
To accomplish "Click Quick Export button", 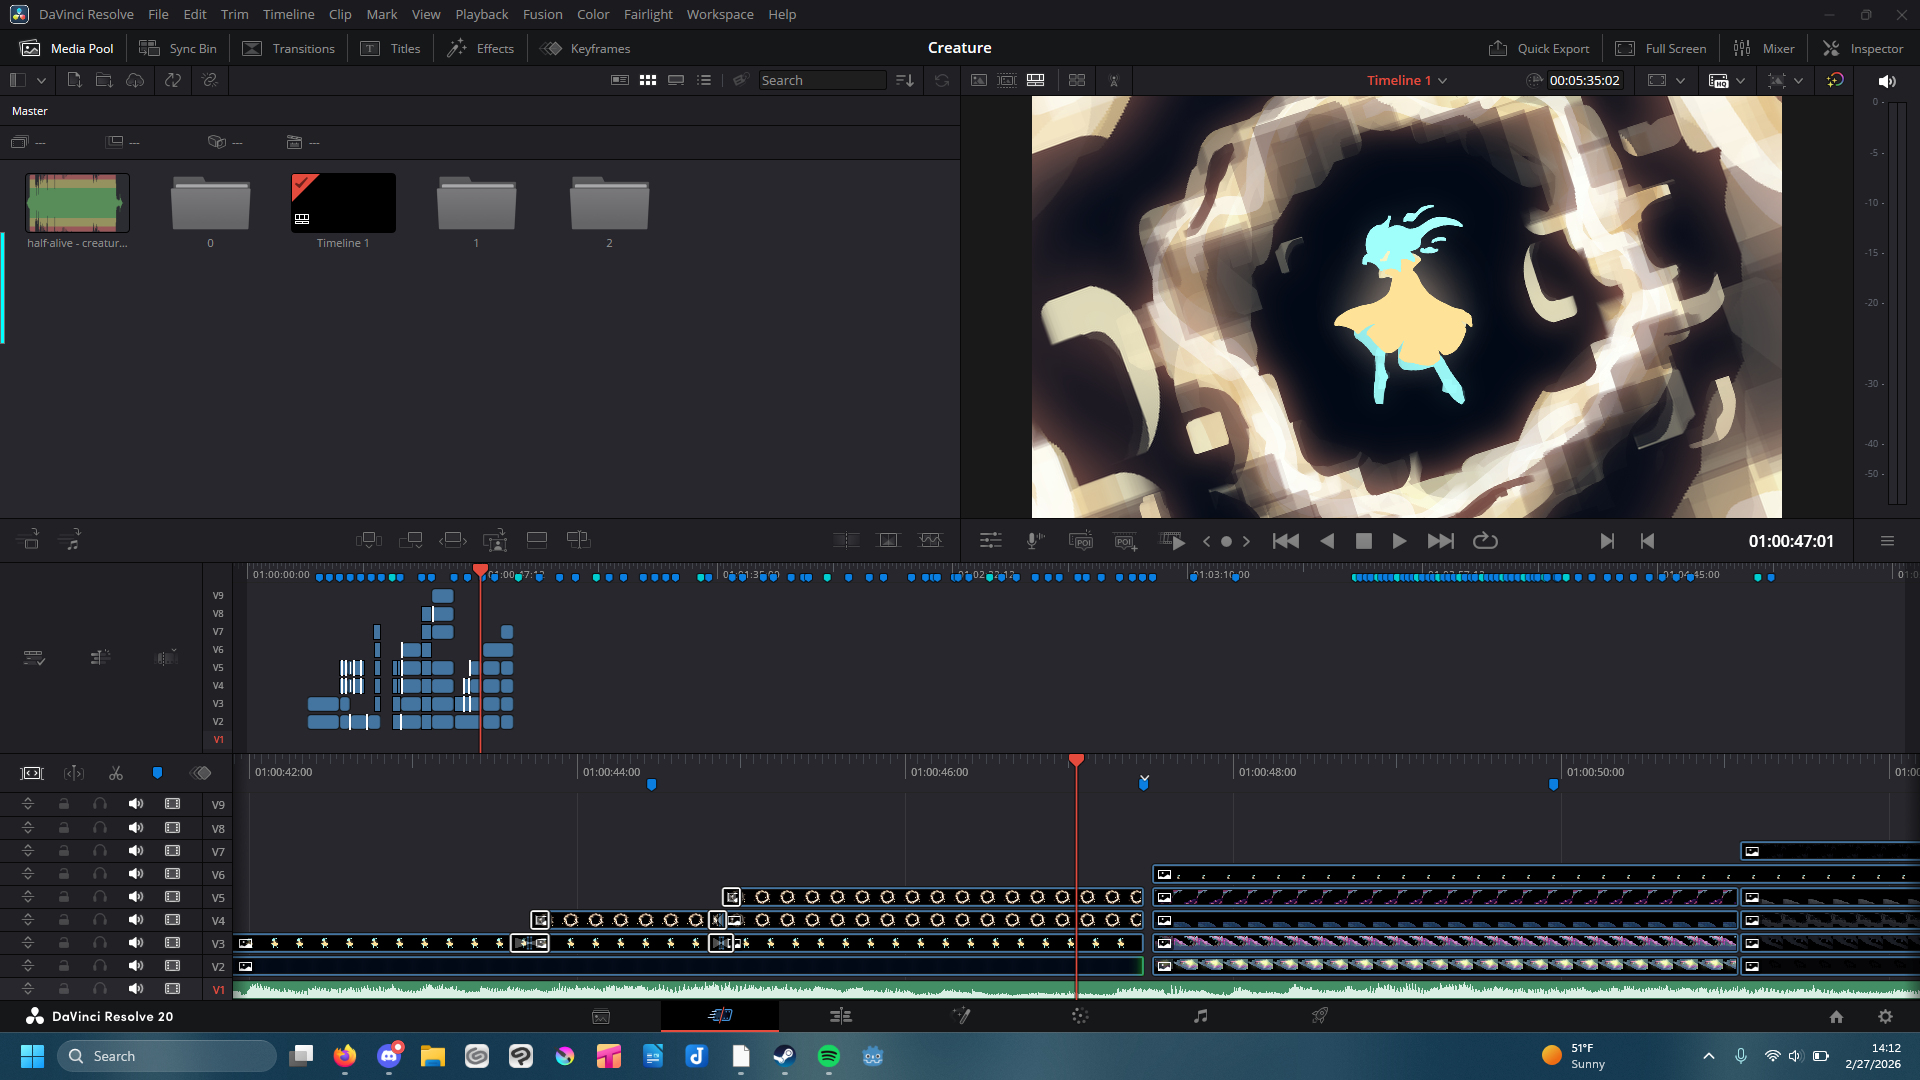I will point(1539,48).
